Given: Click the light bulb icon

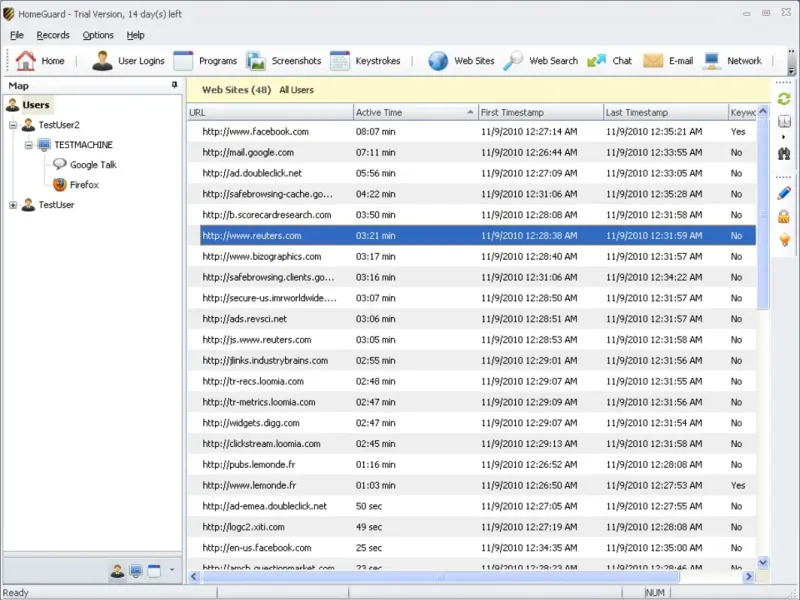Looking at the screenshot, I should 784,240.
